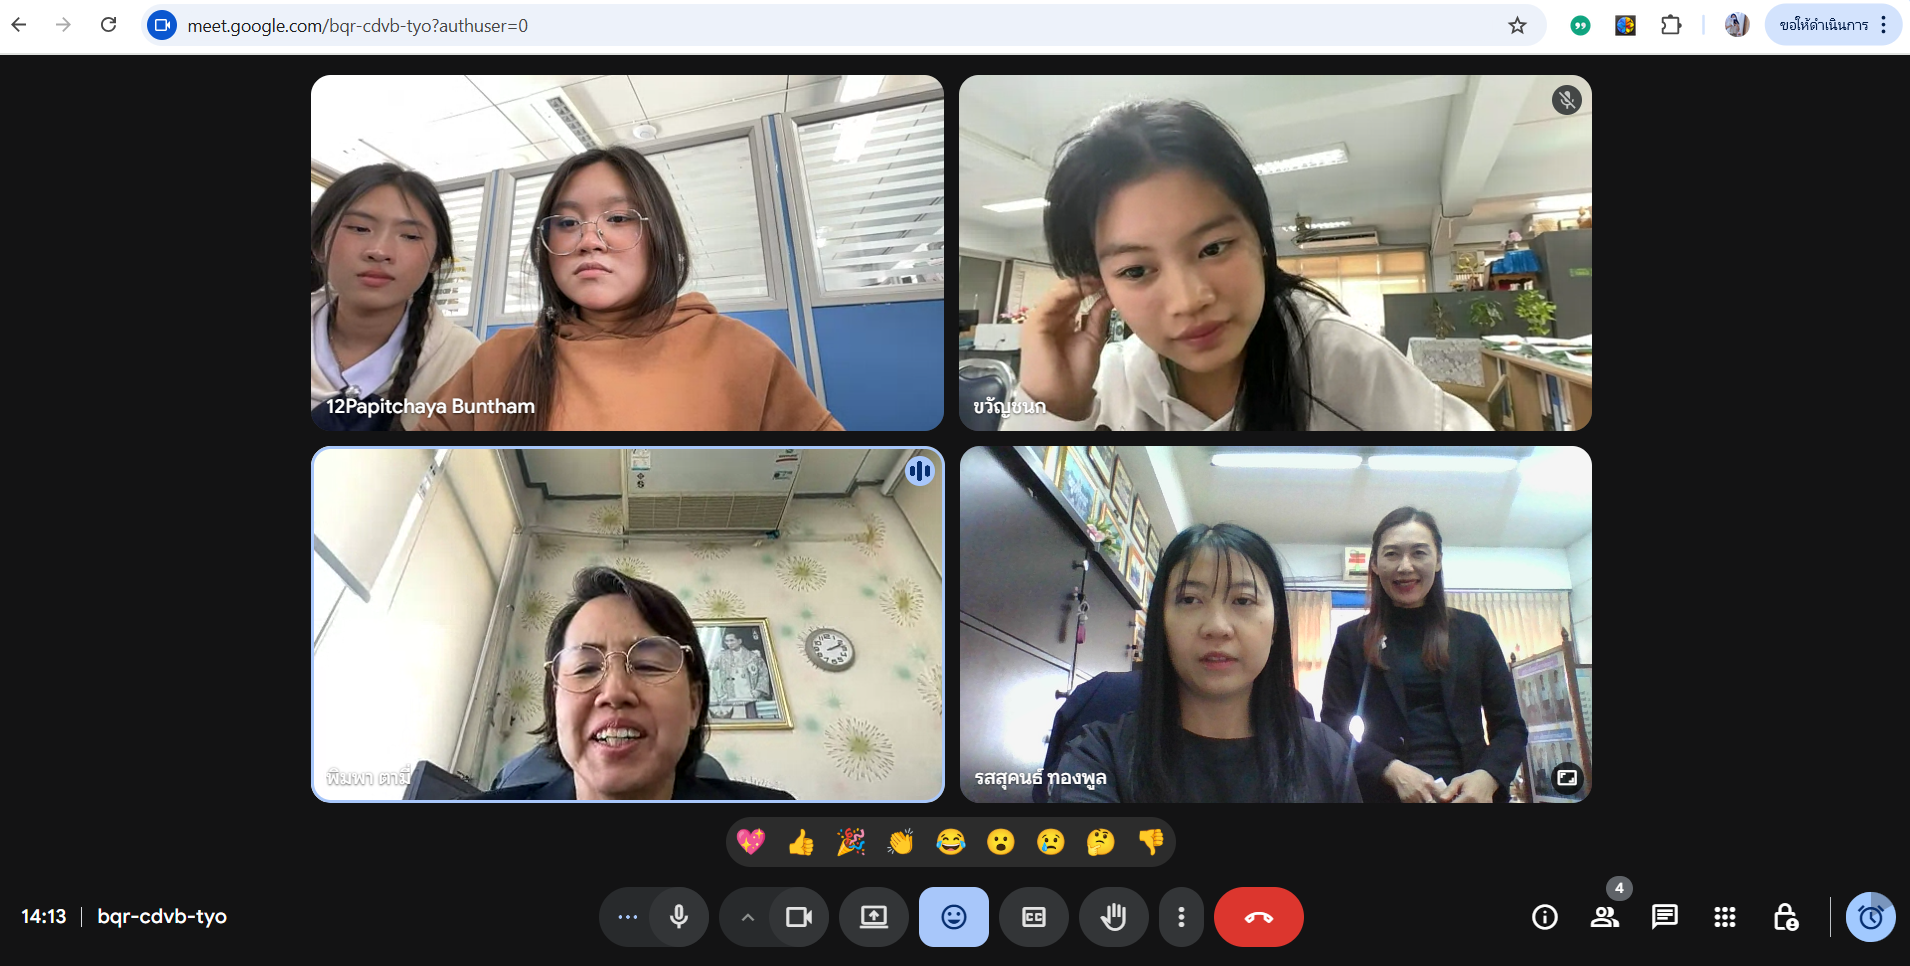This screenshot has width=1910, height=966.
Task: Open the Chrome profile avatar
Action: [1737, 25]
